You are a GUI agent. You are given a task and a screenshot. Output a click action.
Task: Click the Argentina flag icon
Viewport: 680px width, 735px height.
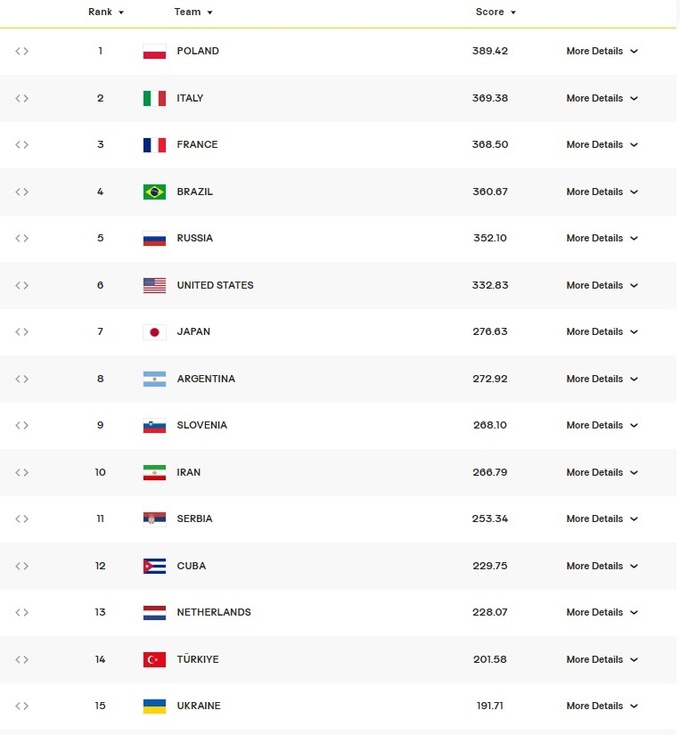point(154,379)
